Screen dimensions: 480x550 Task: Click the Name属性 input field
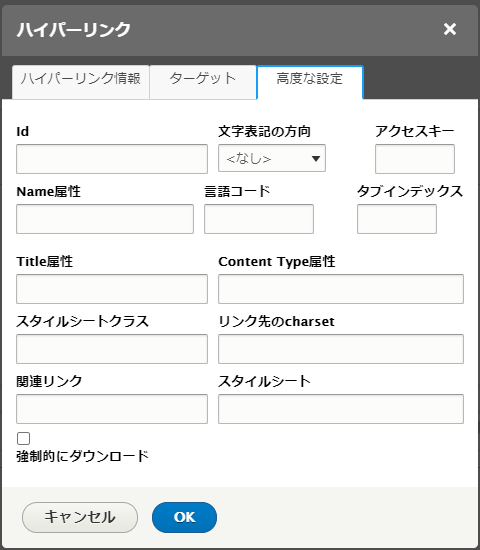point(105,219)
